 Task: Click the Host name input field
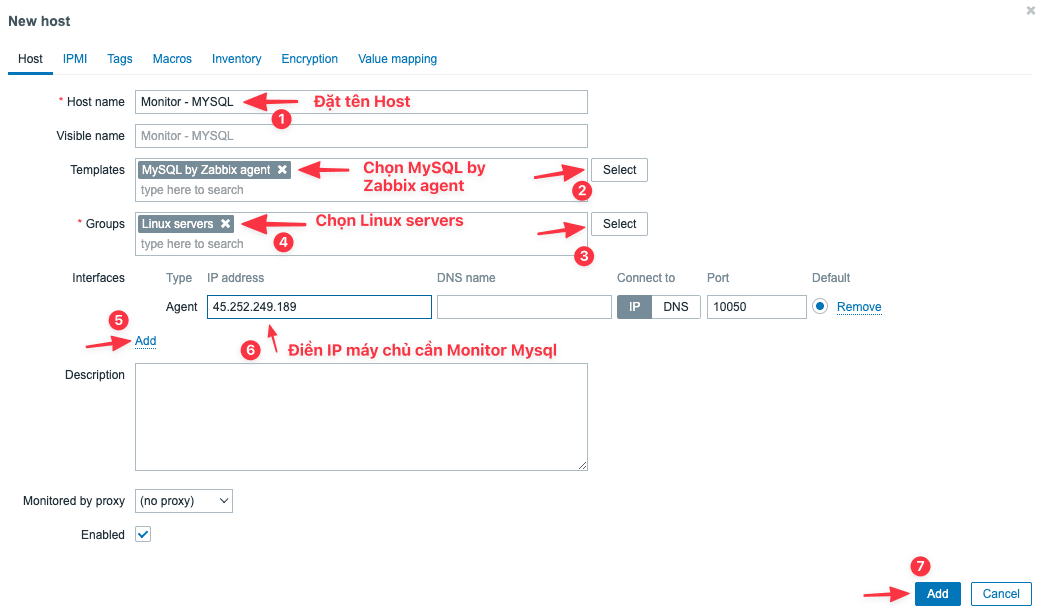(x=360, y=101)
